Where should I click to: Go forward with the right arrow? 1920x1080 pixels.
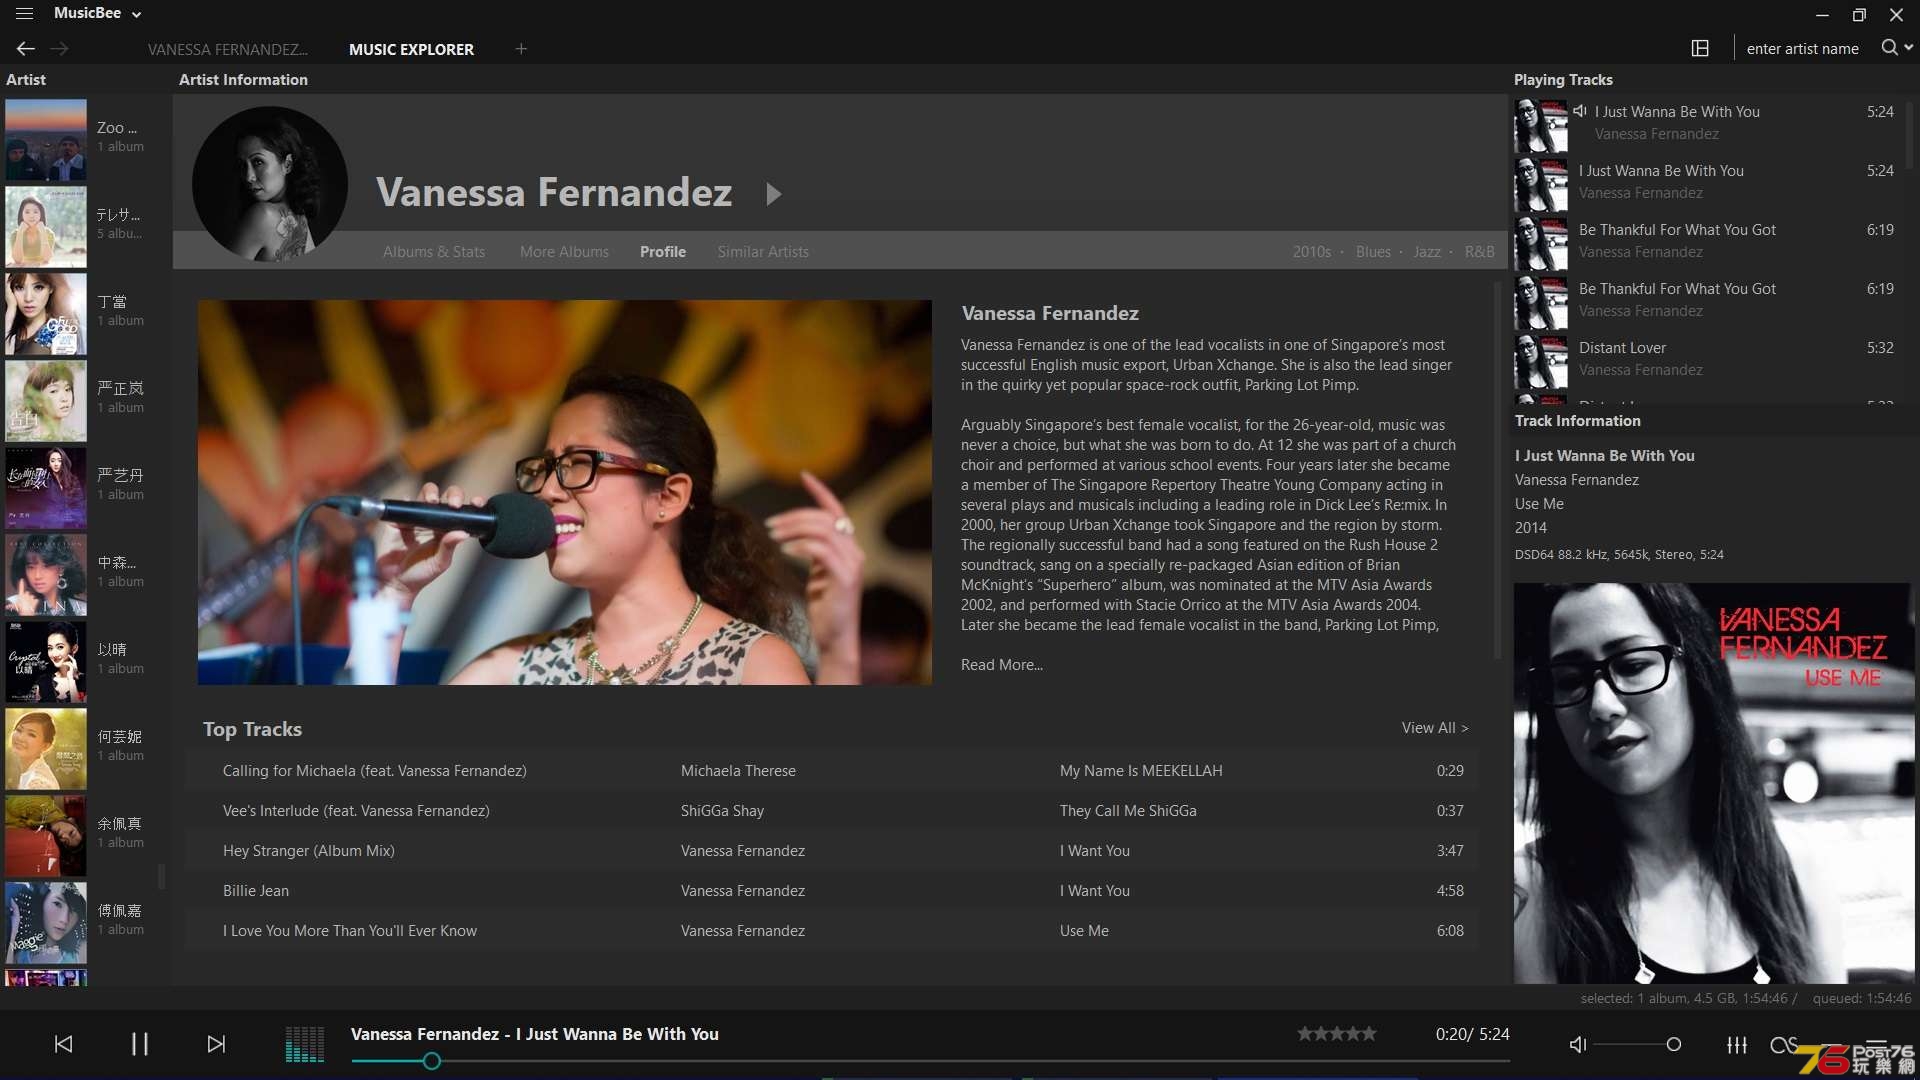60,48
